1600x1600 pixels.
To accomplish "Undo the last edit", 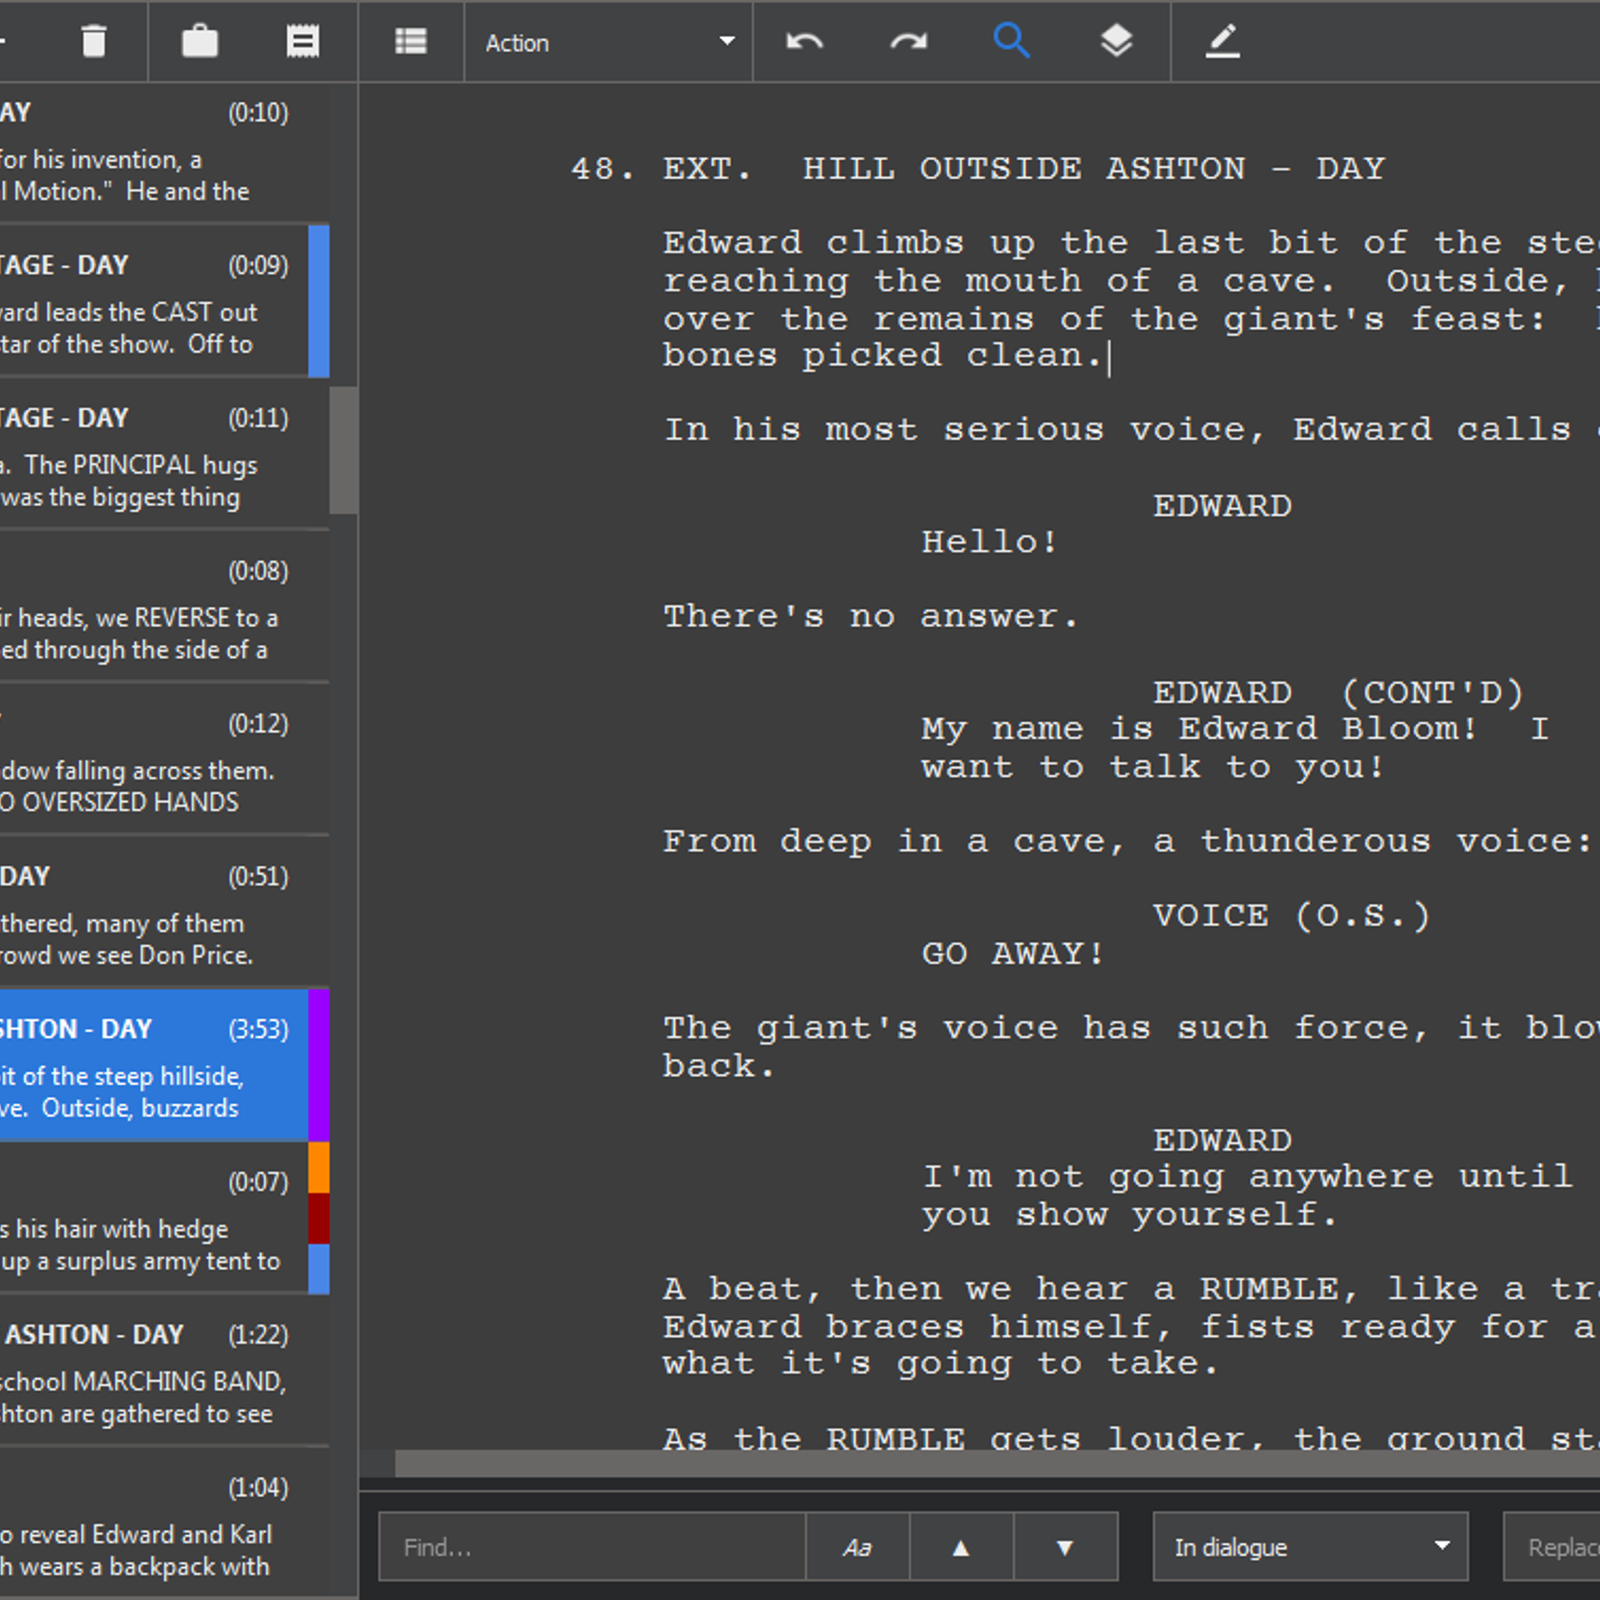I will (x=804, y=42).
